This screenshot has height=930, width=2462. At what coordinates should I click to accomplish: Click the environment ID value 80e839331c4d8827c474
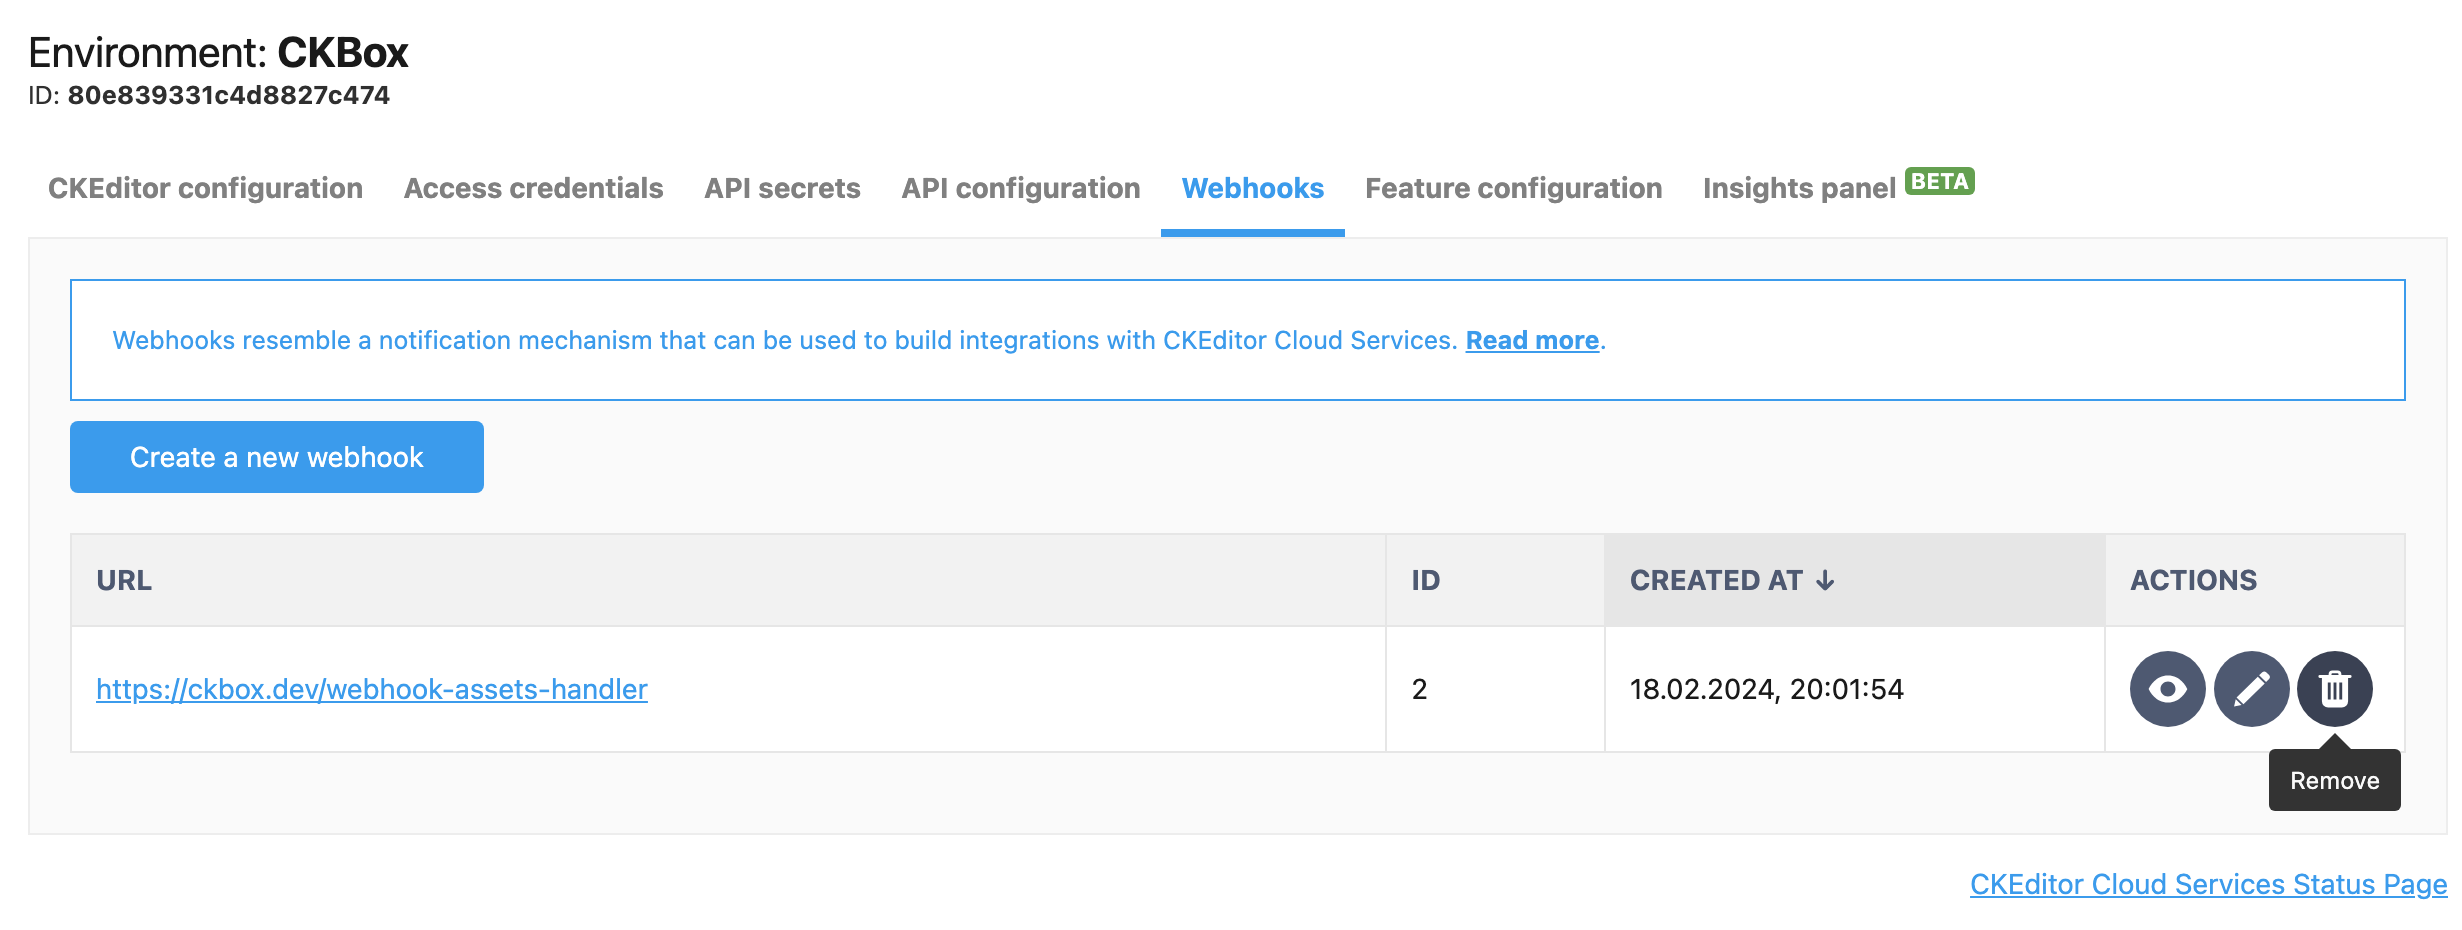pyautogui.click(x=228, y=96)
